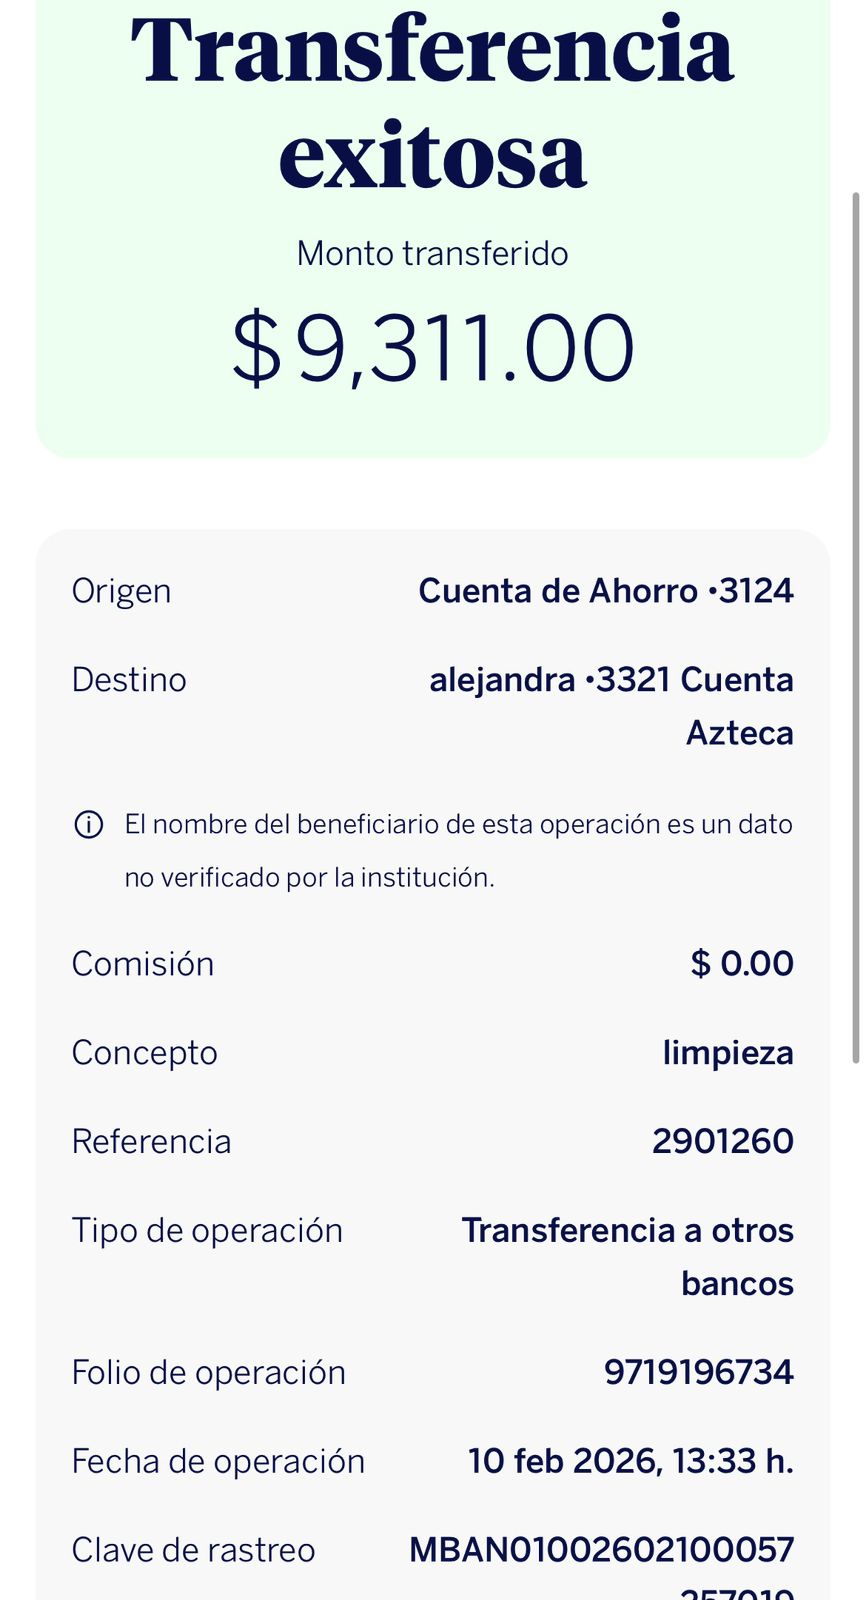Click the "Clave de rastreo" label
The height and width of the screenshot is (1600, 866).
pos(193,1550)
